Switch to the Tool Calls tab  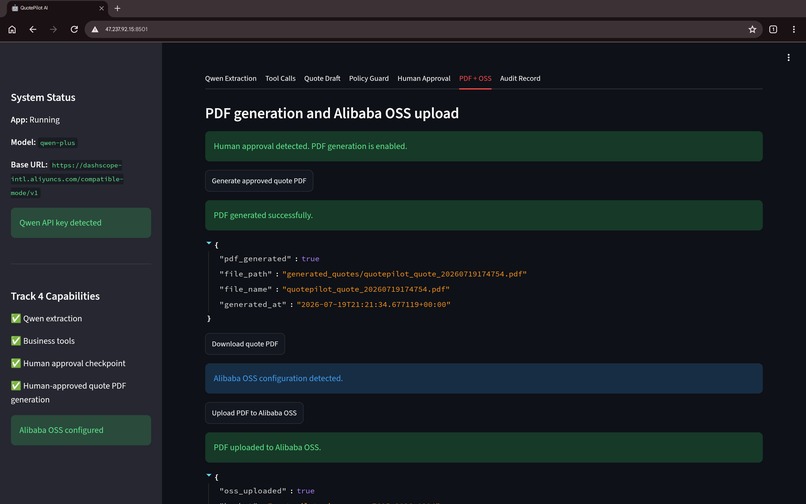tap(280, 79)
